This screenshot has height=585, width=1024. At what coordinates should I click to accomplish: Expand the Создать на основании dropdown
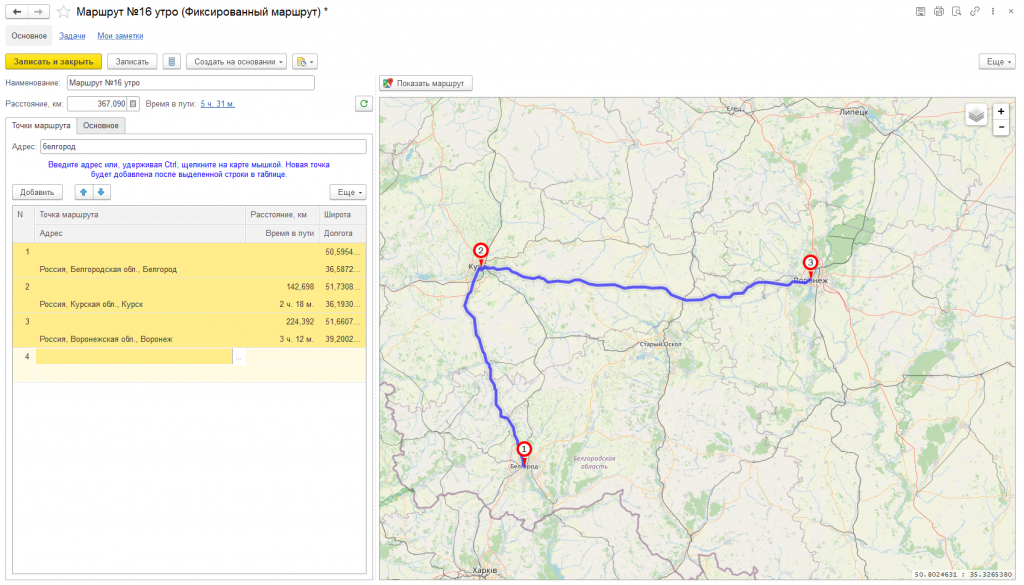(x=236, y=62)
